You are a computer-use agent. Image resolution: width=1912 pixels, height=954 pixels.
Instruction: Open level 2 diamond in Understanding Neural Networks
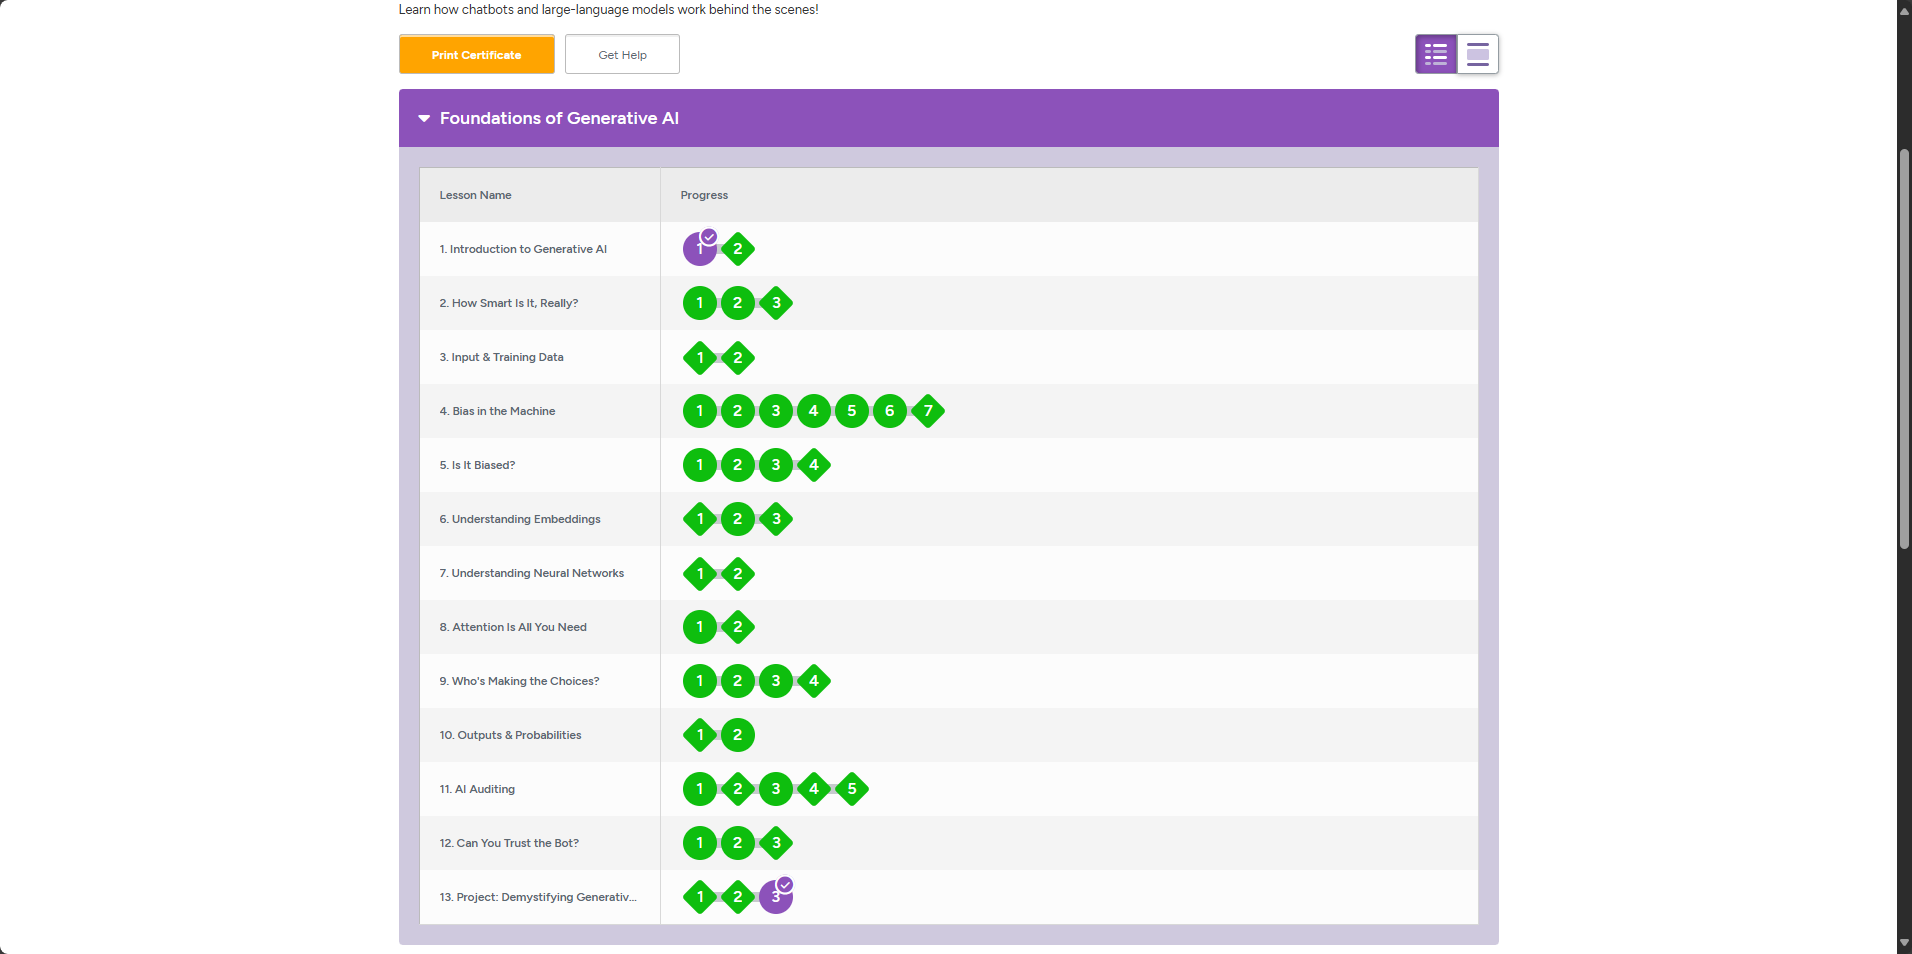738,573
